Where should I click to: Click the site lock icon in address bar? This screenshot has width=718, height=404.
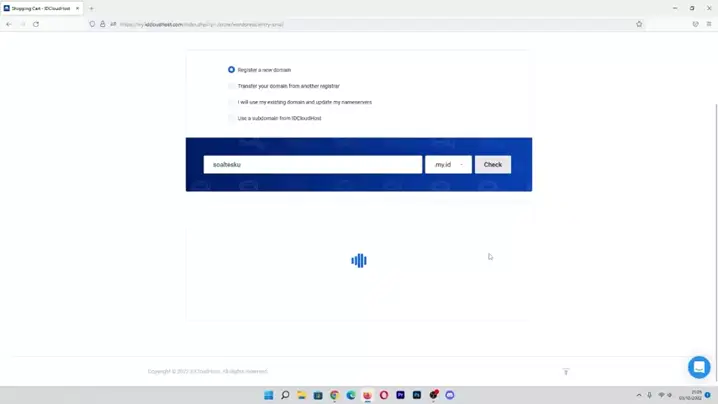point(103,24)
